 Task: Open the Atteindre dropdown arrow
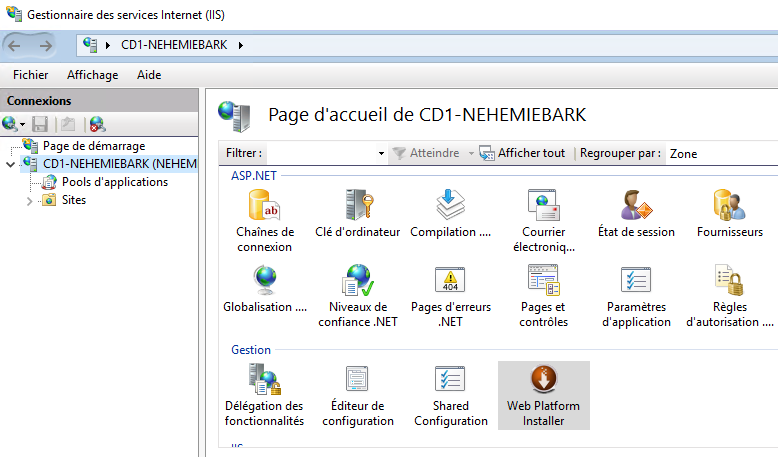click(471, 153)
